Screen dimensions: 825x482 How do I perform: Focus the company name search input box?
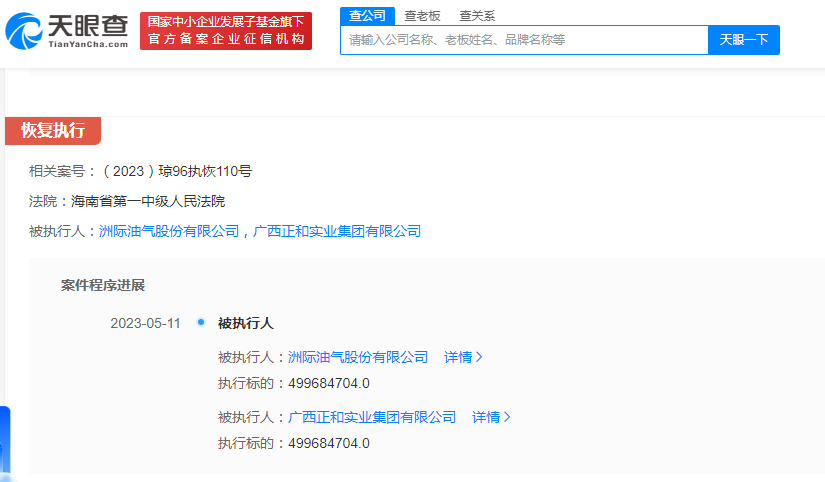click(524, 40)
